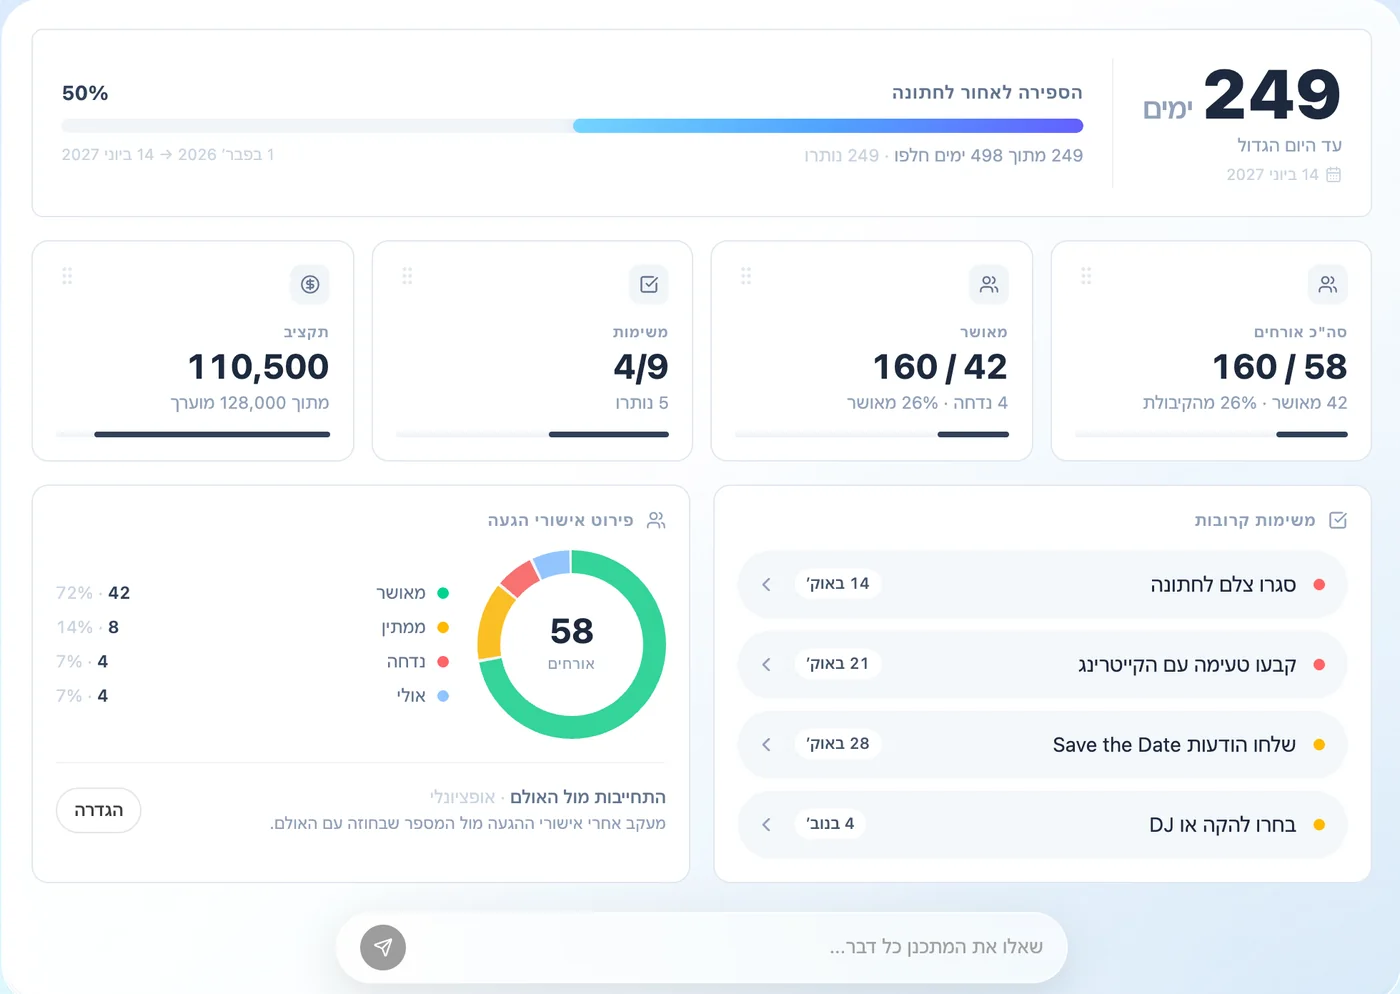Click the התחייבות מול האולם heading
1400x994 pixels.
(x=588, y=797)
